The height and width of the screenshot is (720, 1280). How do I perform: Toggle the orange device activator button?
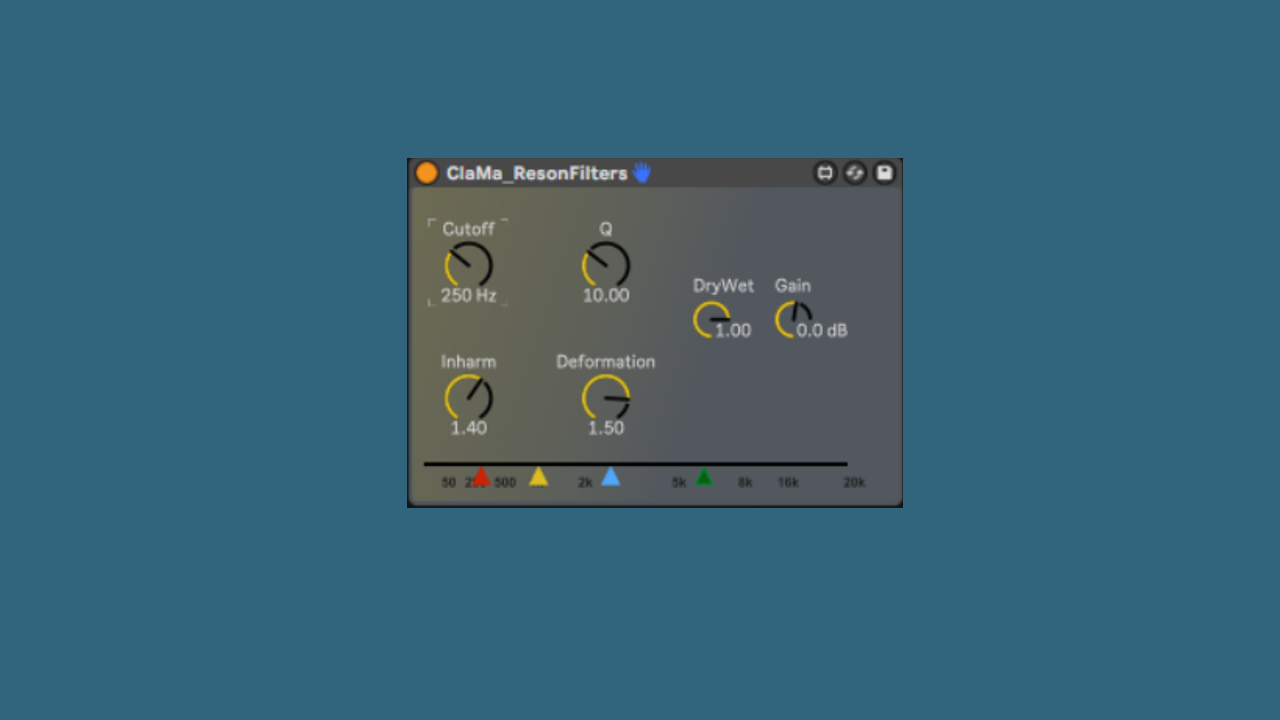click(427, 173)
